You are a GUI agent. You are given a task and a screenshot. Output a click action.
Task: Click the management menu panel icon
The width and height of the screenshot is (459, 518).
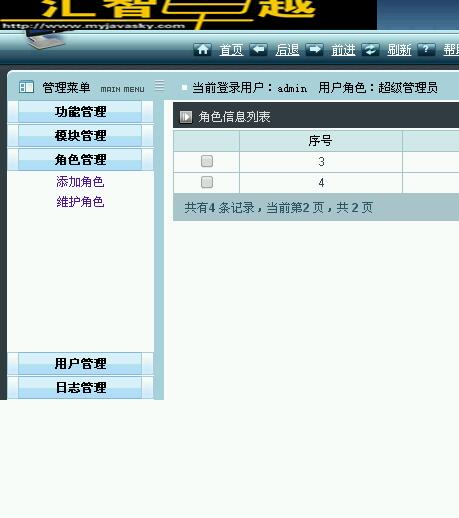click(x=26, y=87)
